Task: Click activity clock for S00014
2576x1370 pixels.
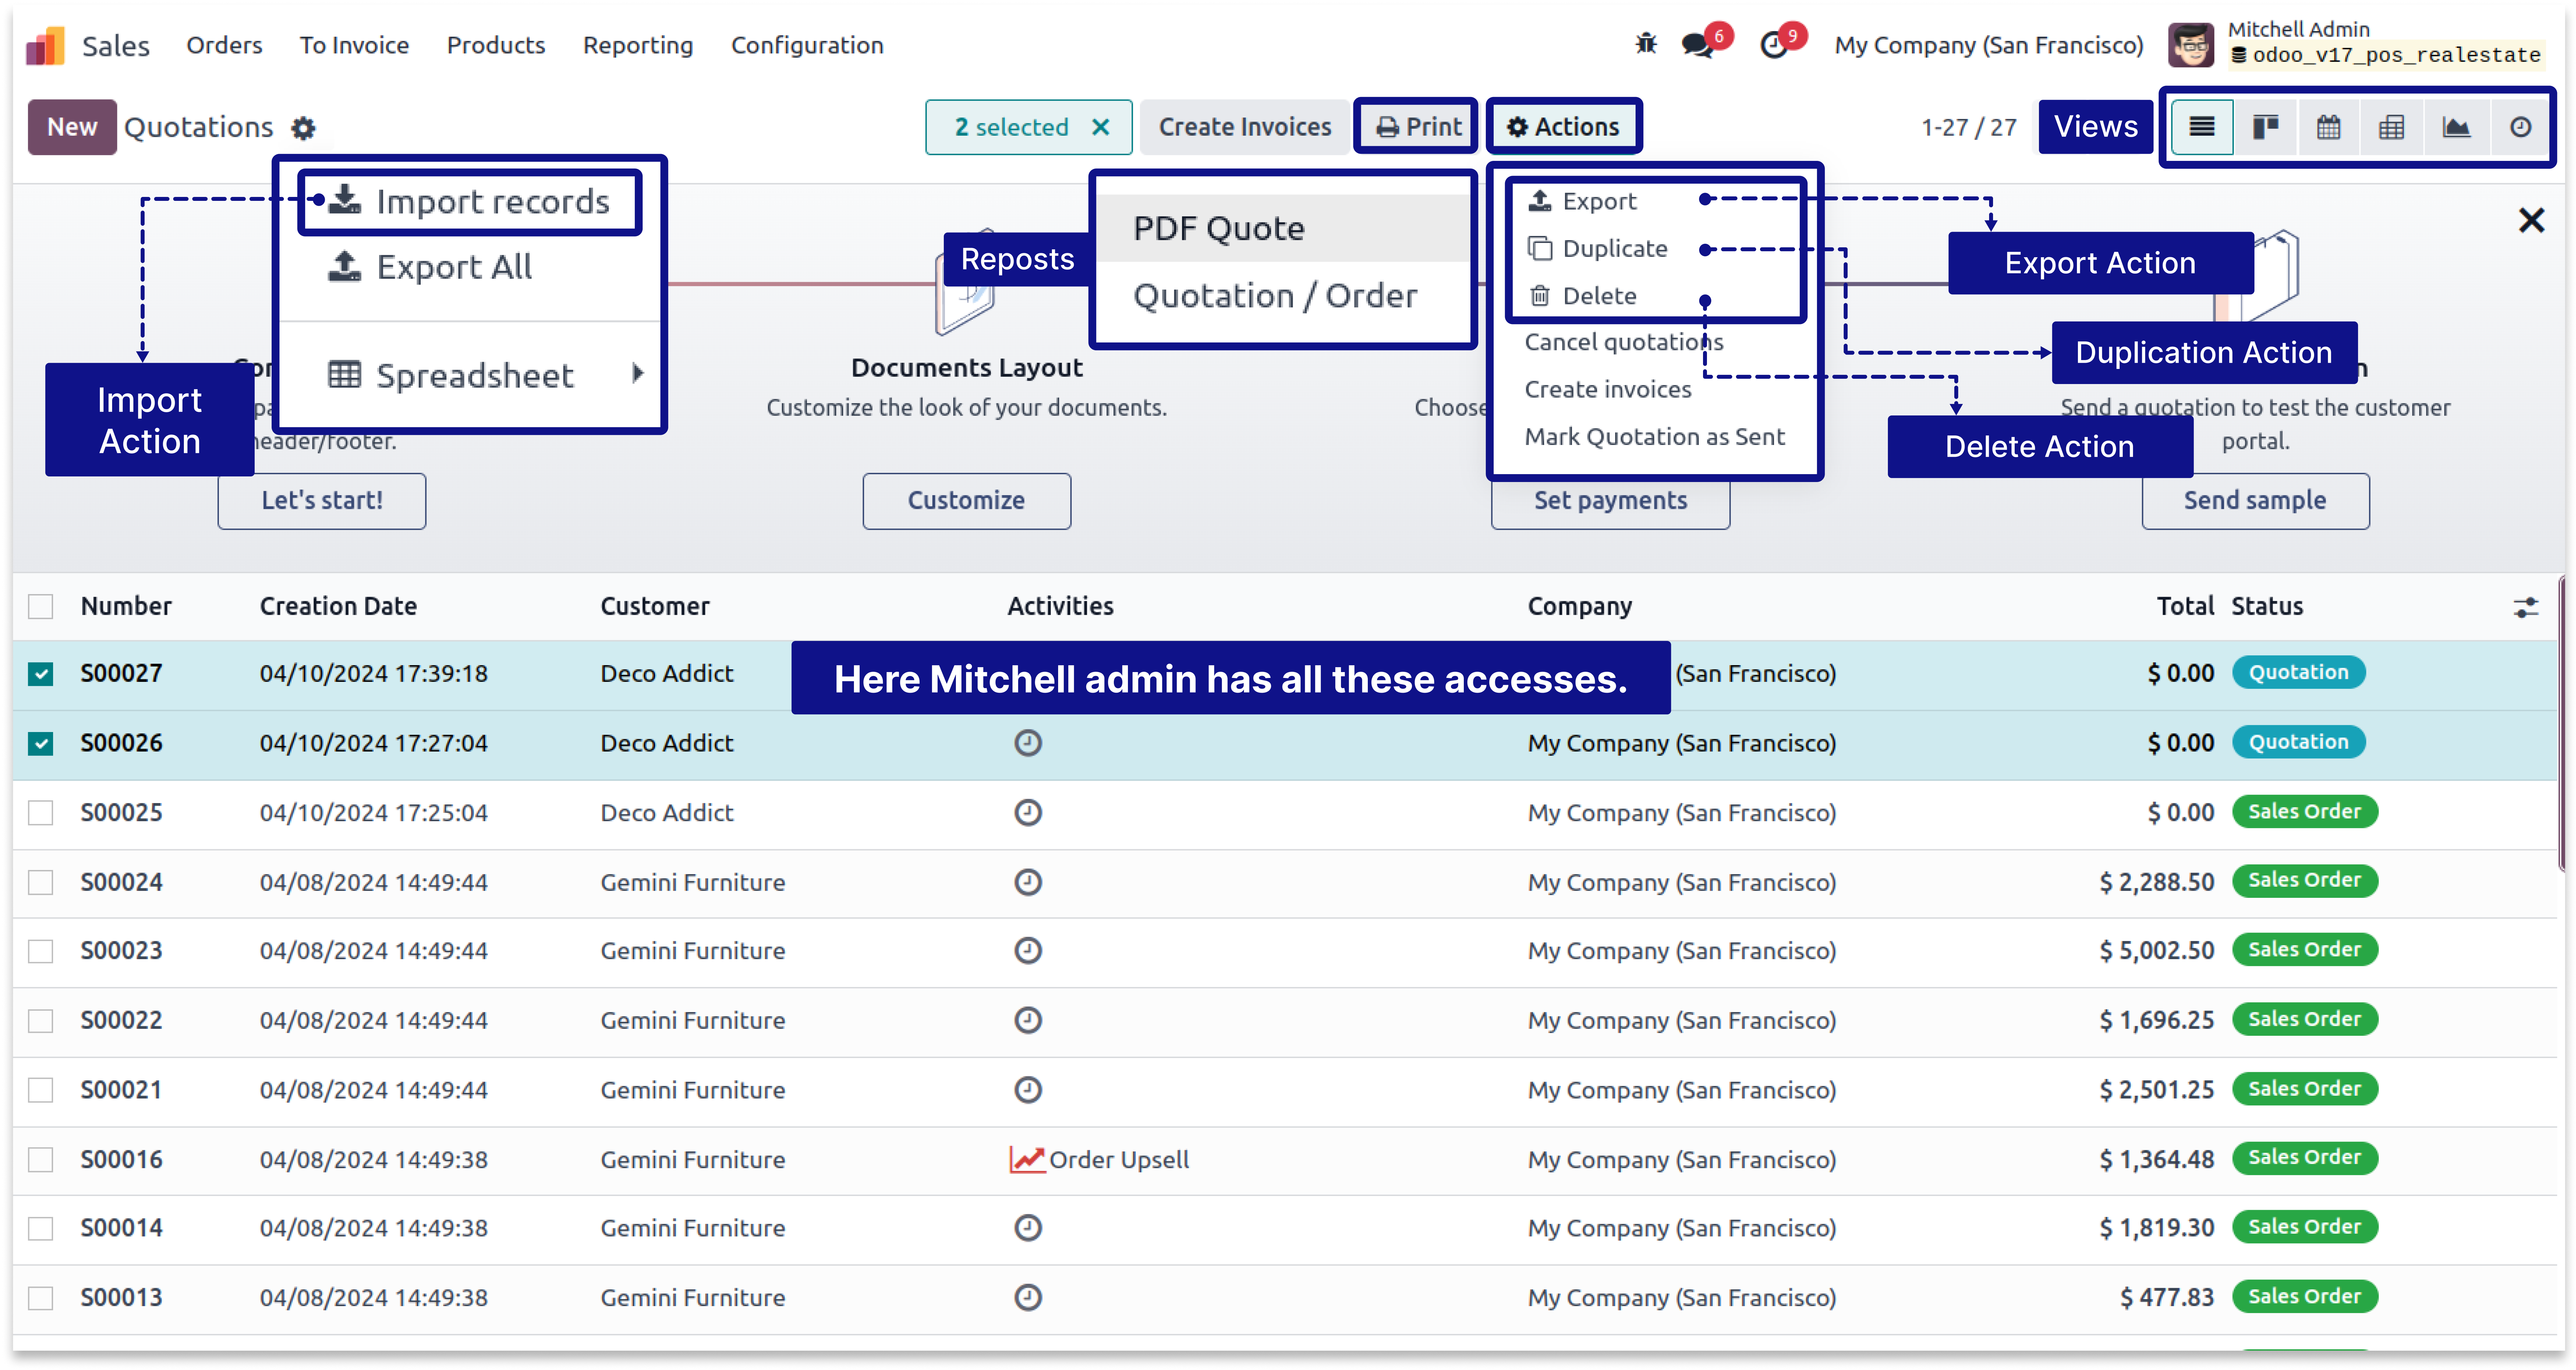Action: pos(1028,1227)
